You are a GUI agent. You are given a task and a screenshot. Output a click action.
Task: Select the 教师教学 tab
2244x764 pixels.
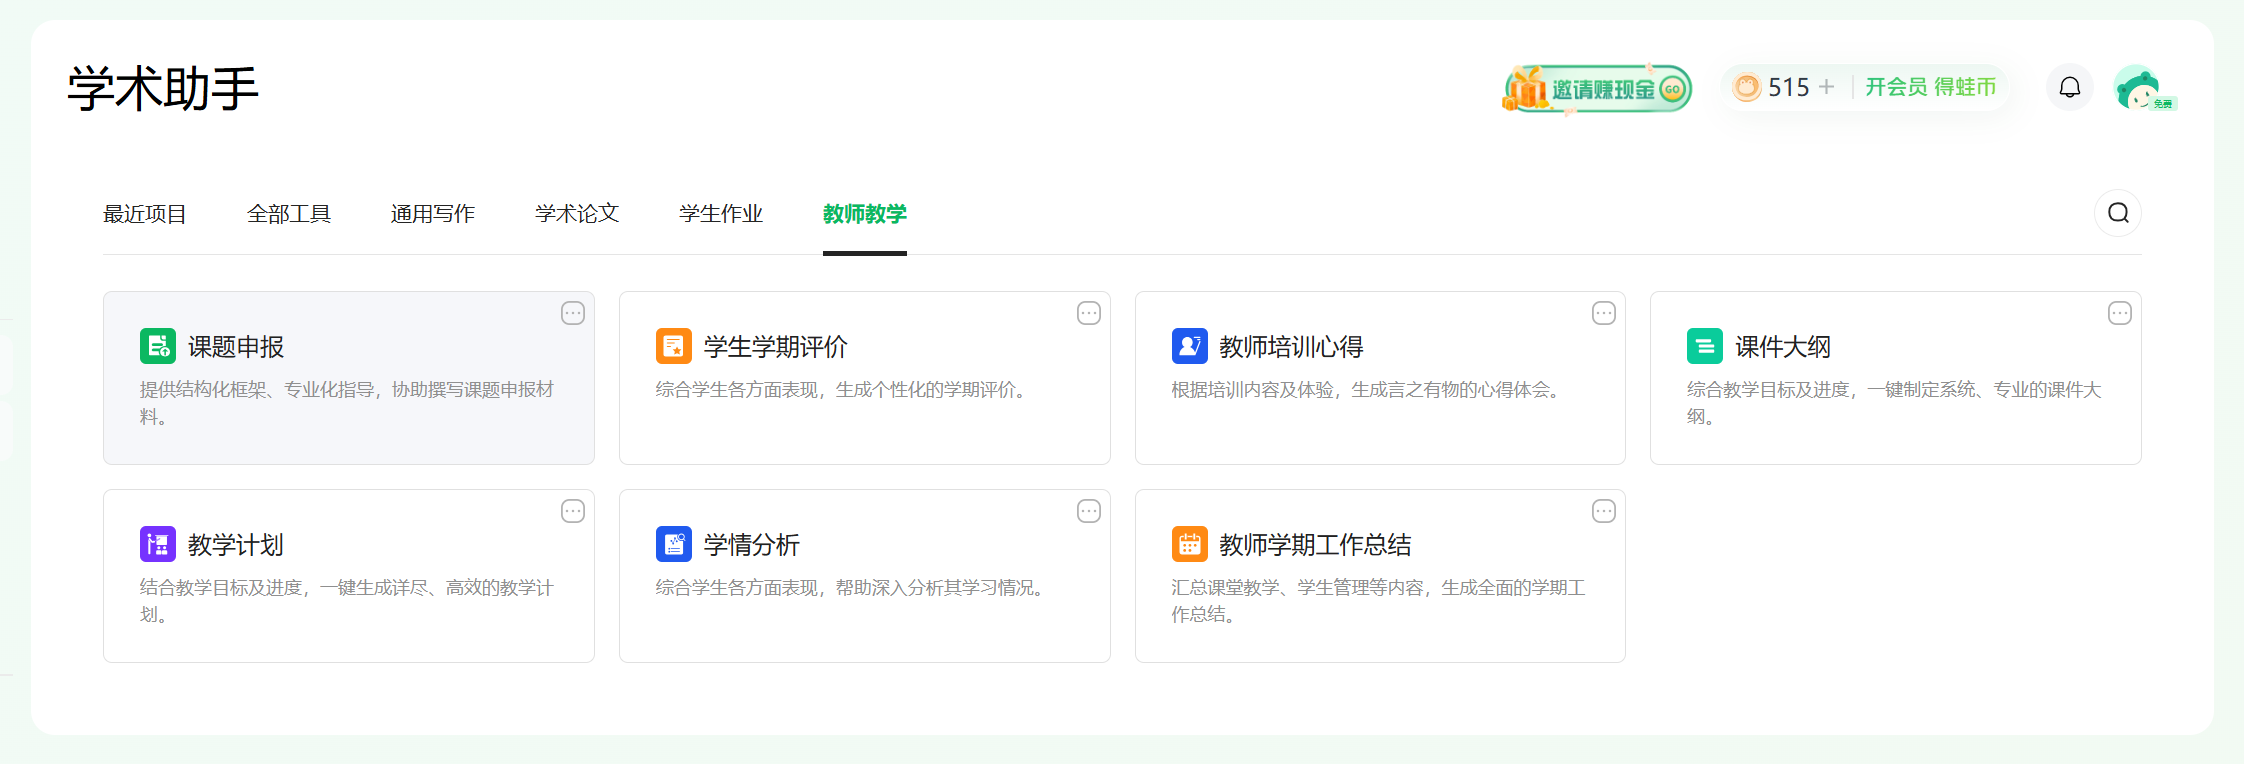(x=865, y=214)
